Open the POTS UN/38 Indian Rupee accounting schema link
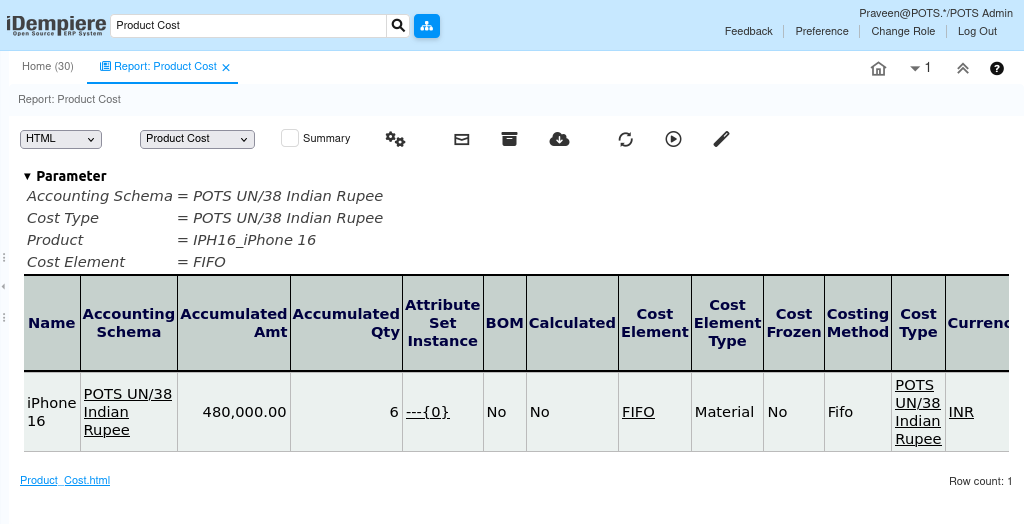Viewport: 1024px width, 524px height. pyautogui.click(x=128, y=412)
